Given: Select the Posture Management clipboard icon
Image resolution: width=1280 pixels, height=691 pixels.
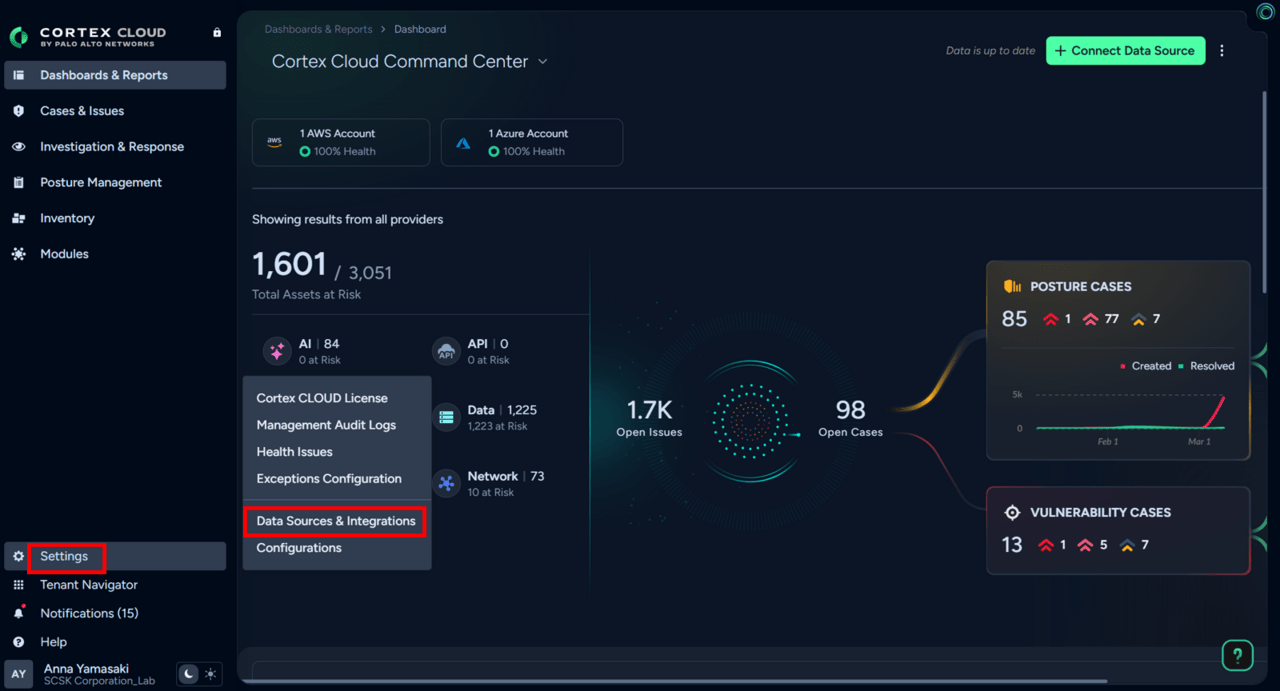Looking at the screenshot, I should point(18,183).
